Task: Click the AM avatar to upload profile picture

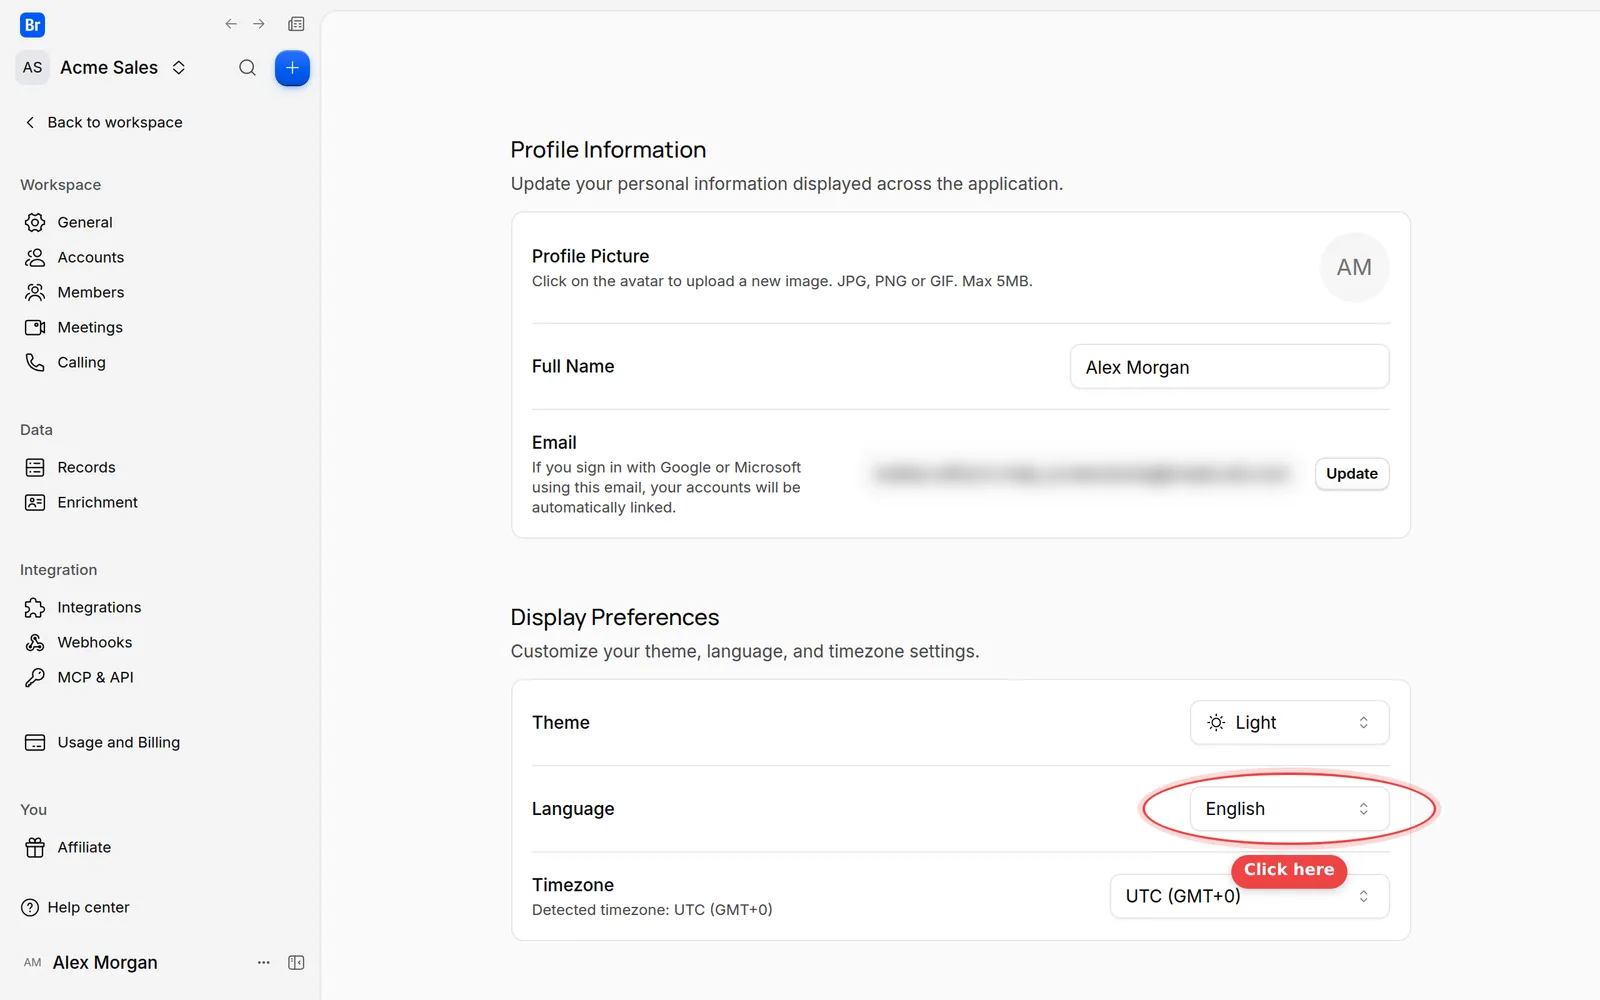Action: [1354, 267]
